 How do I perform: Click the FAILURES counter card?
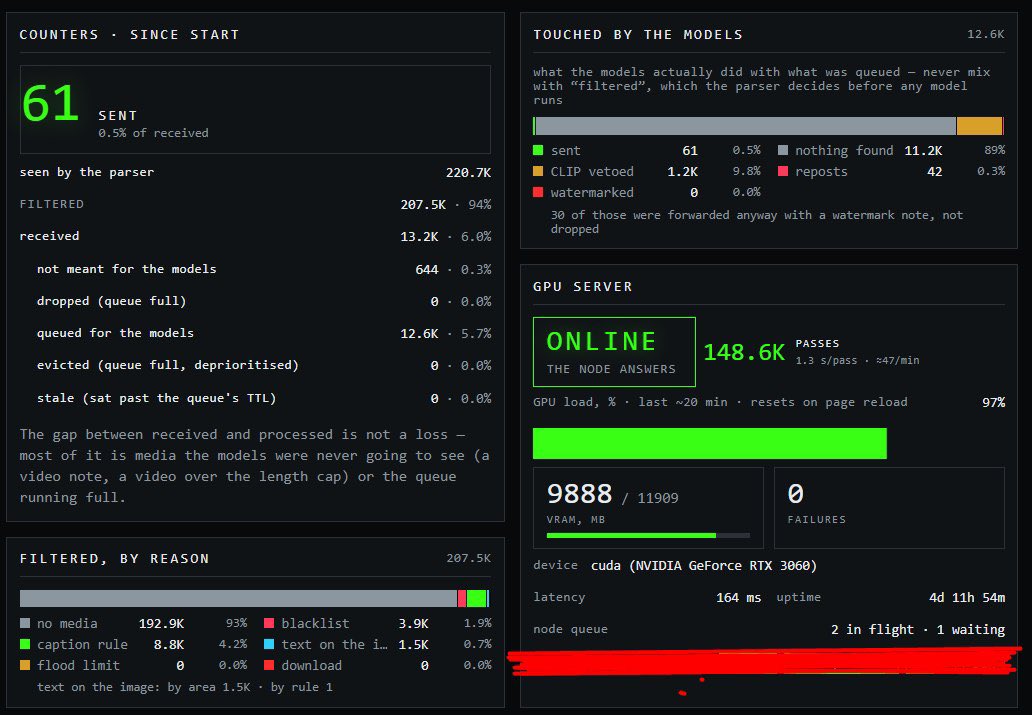(x=889, y=508)
